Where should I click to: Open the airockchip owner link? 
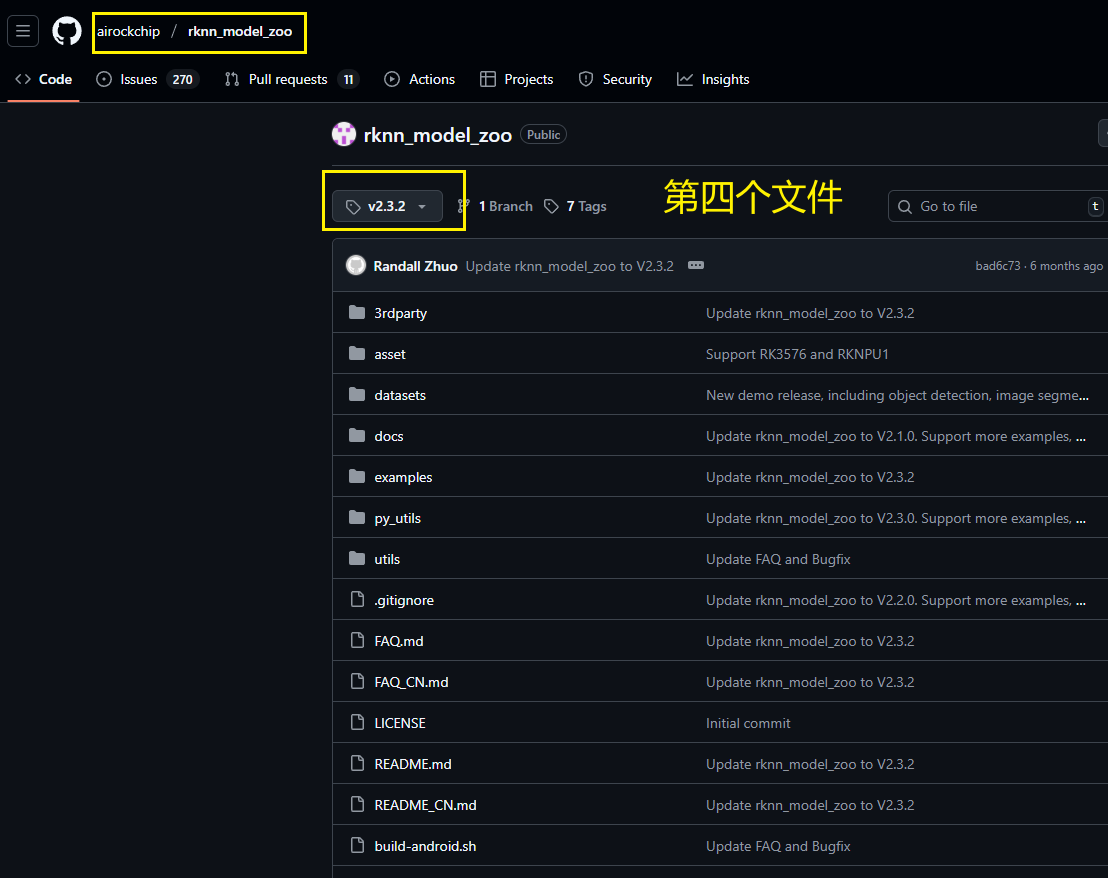click(129, 31)
